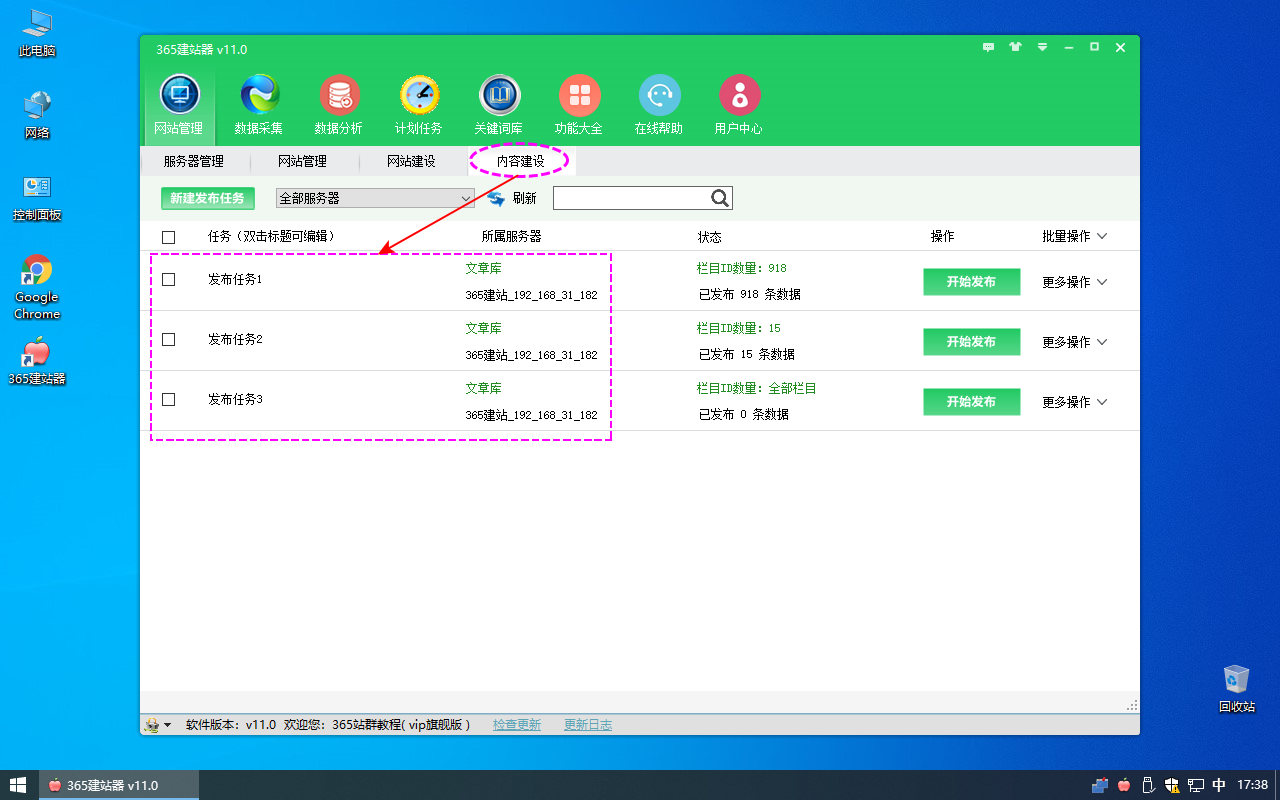Open the 数据采集 module
Screen dimensions: 1280x800
(x=259, y=105)
